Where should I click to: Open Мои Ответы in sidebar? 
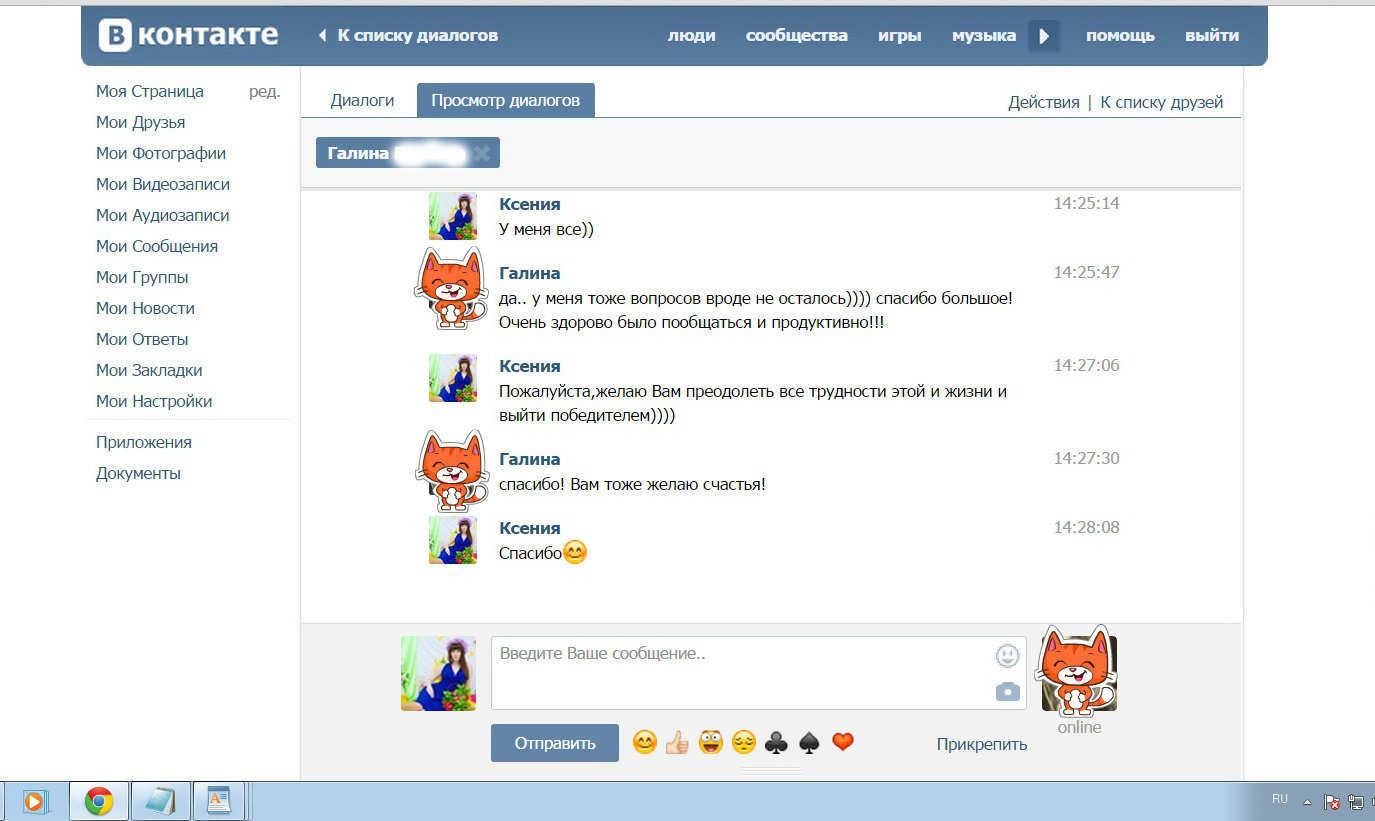pos(142,339)
